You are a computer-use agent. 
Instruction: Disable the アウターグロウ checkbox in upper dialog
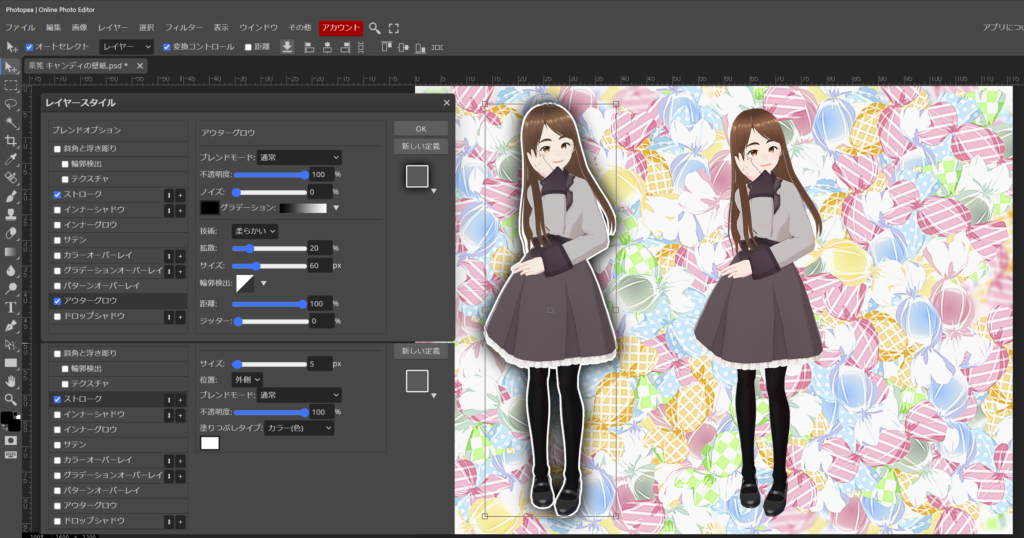(x=58, y=301)
